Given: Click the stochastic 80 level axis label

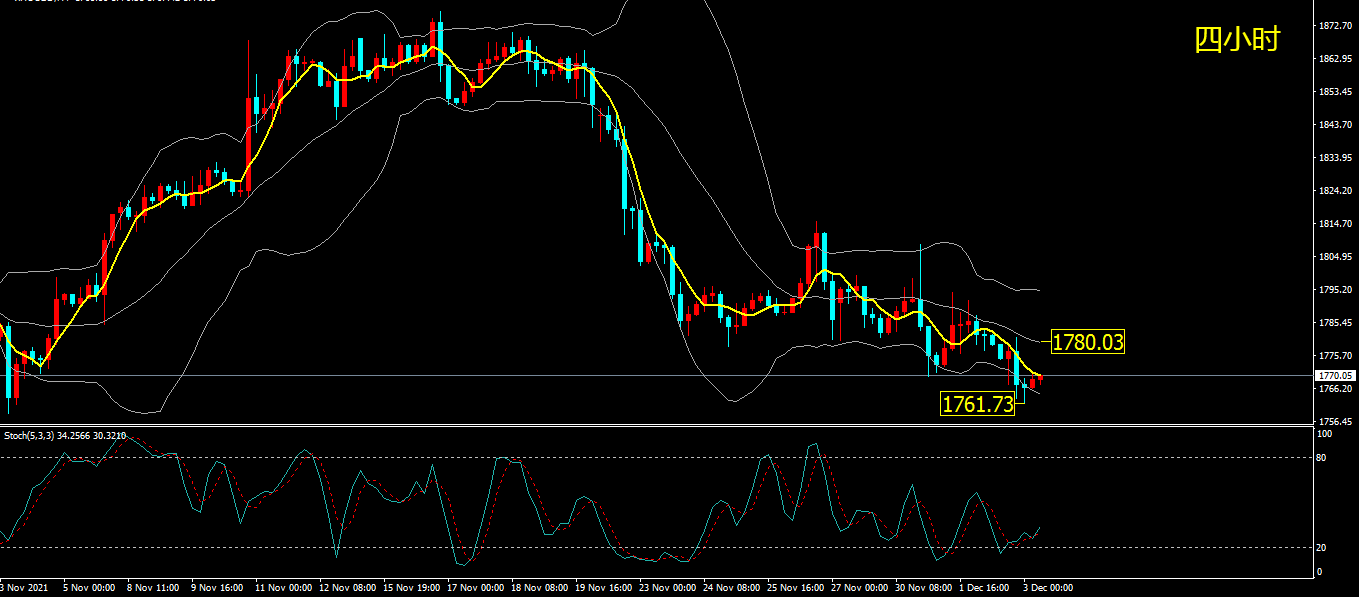Looking at the screenshot, I should [x=1325, y=457].
